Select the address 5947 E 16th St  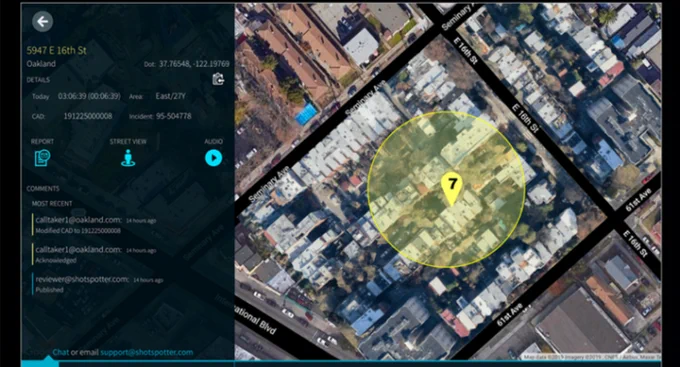(x=56, y=50)
